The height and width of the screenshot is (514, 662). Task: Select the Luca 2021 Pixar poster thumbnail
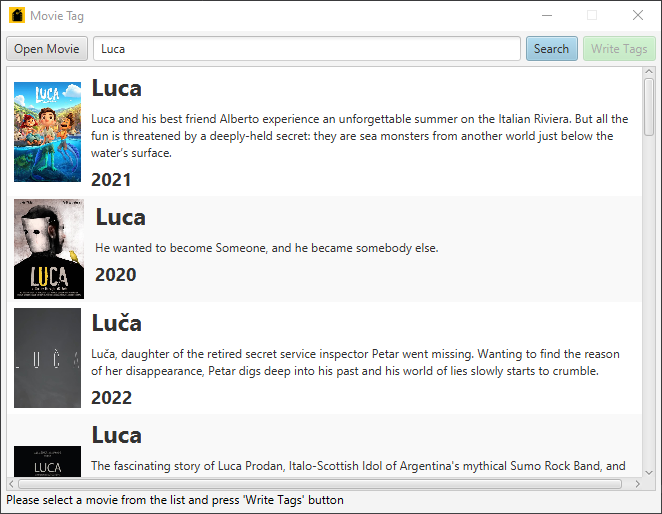coord(47,132)
